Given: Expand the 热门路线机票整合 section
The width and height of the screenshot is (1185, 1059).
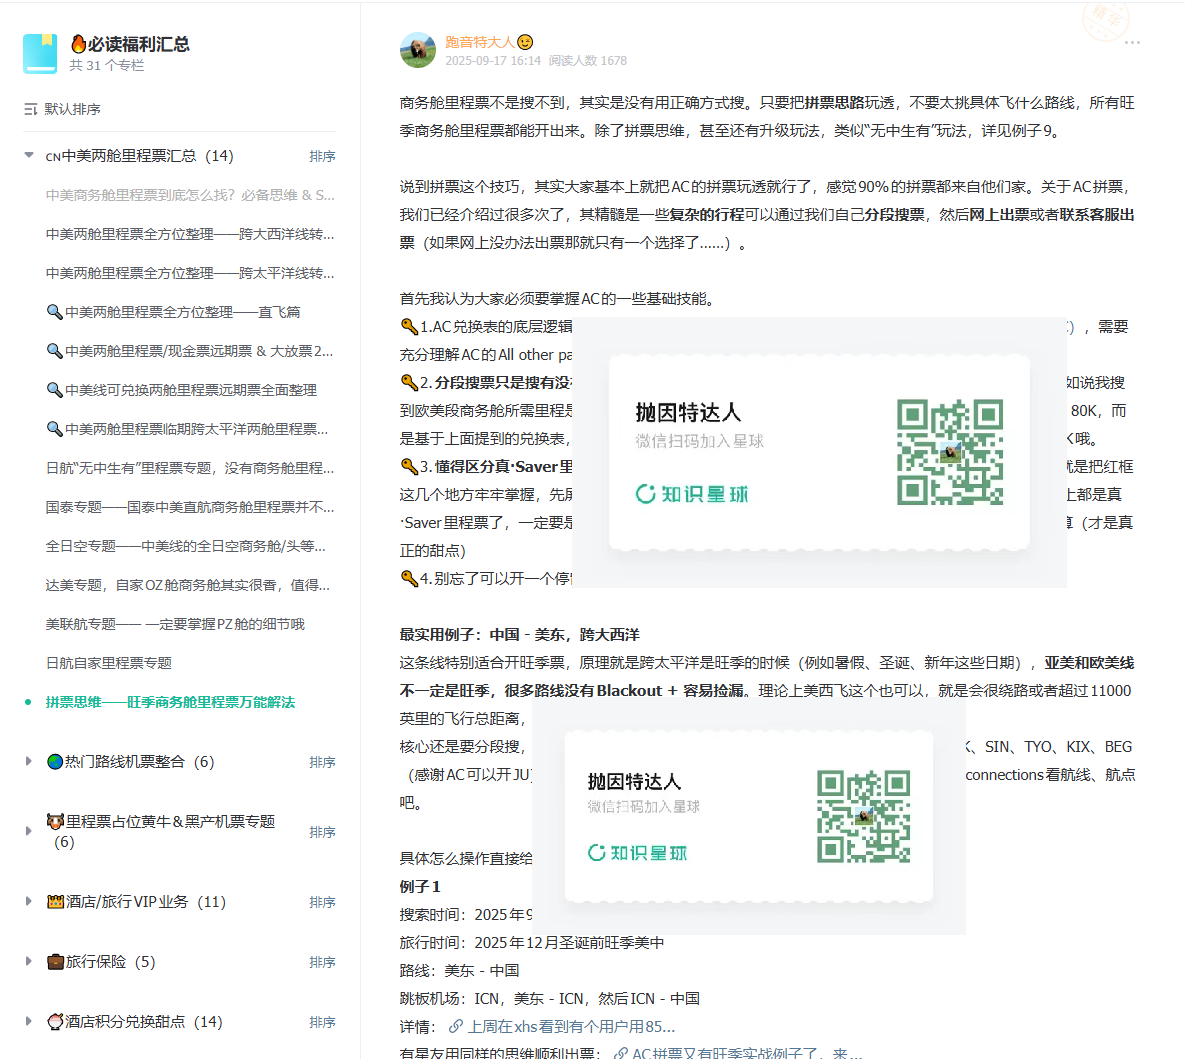Looking at the screenshot, I should (x=29, y=761).
